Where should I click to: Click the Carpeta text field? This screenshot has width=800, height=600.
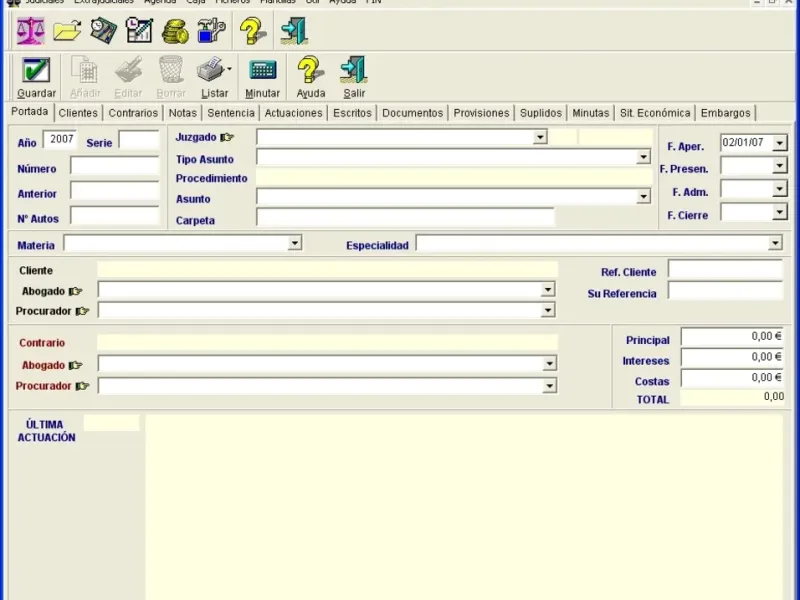405,218
